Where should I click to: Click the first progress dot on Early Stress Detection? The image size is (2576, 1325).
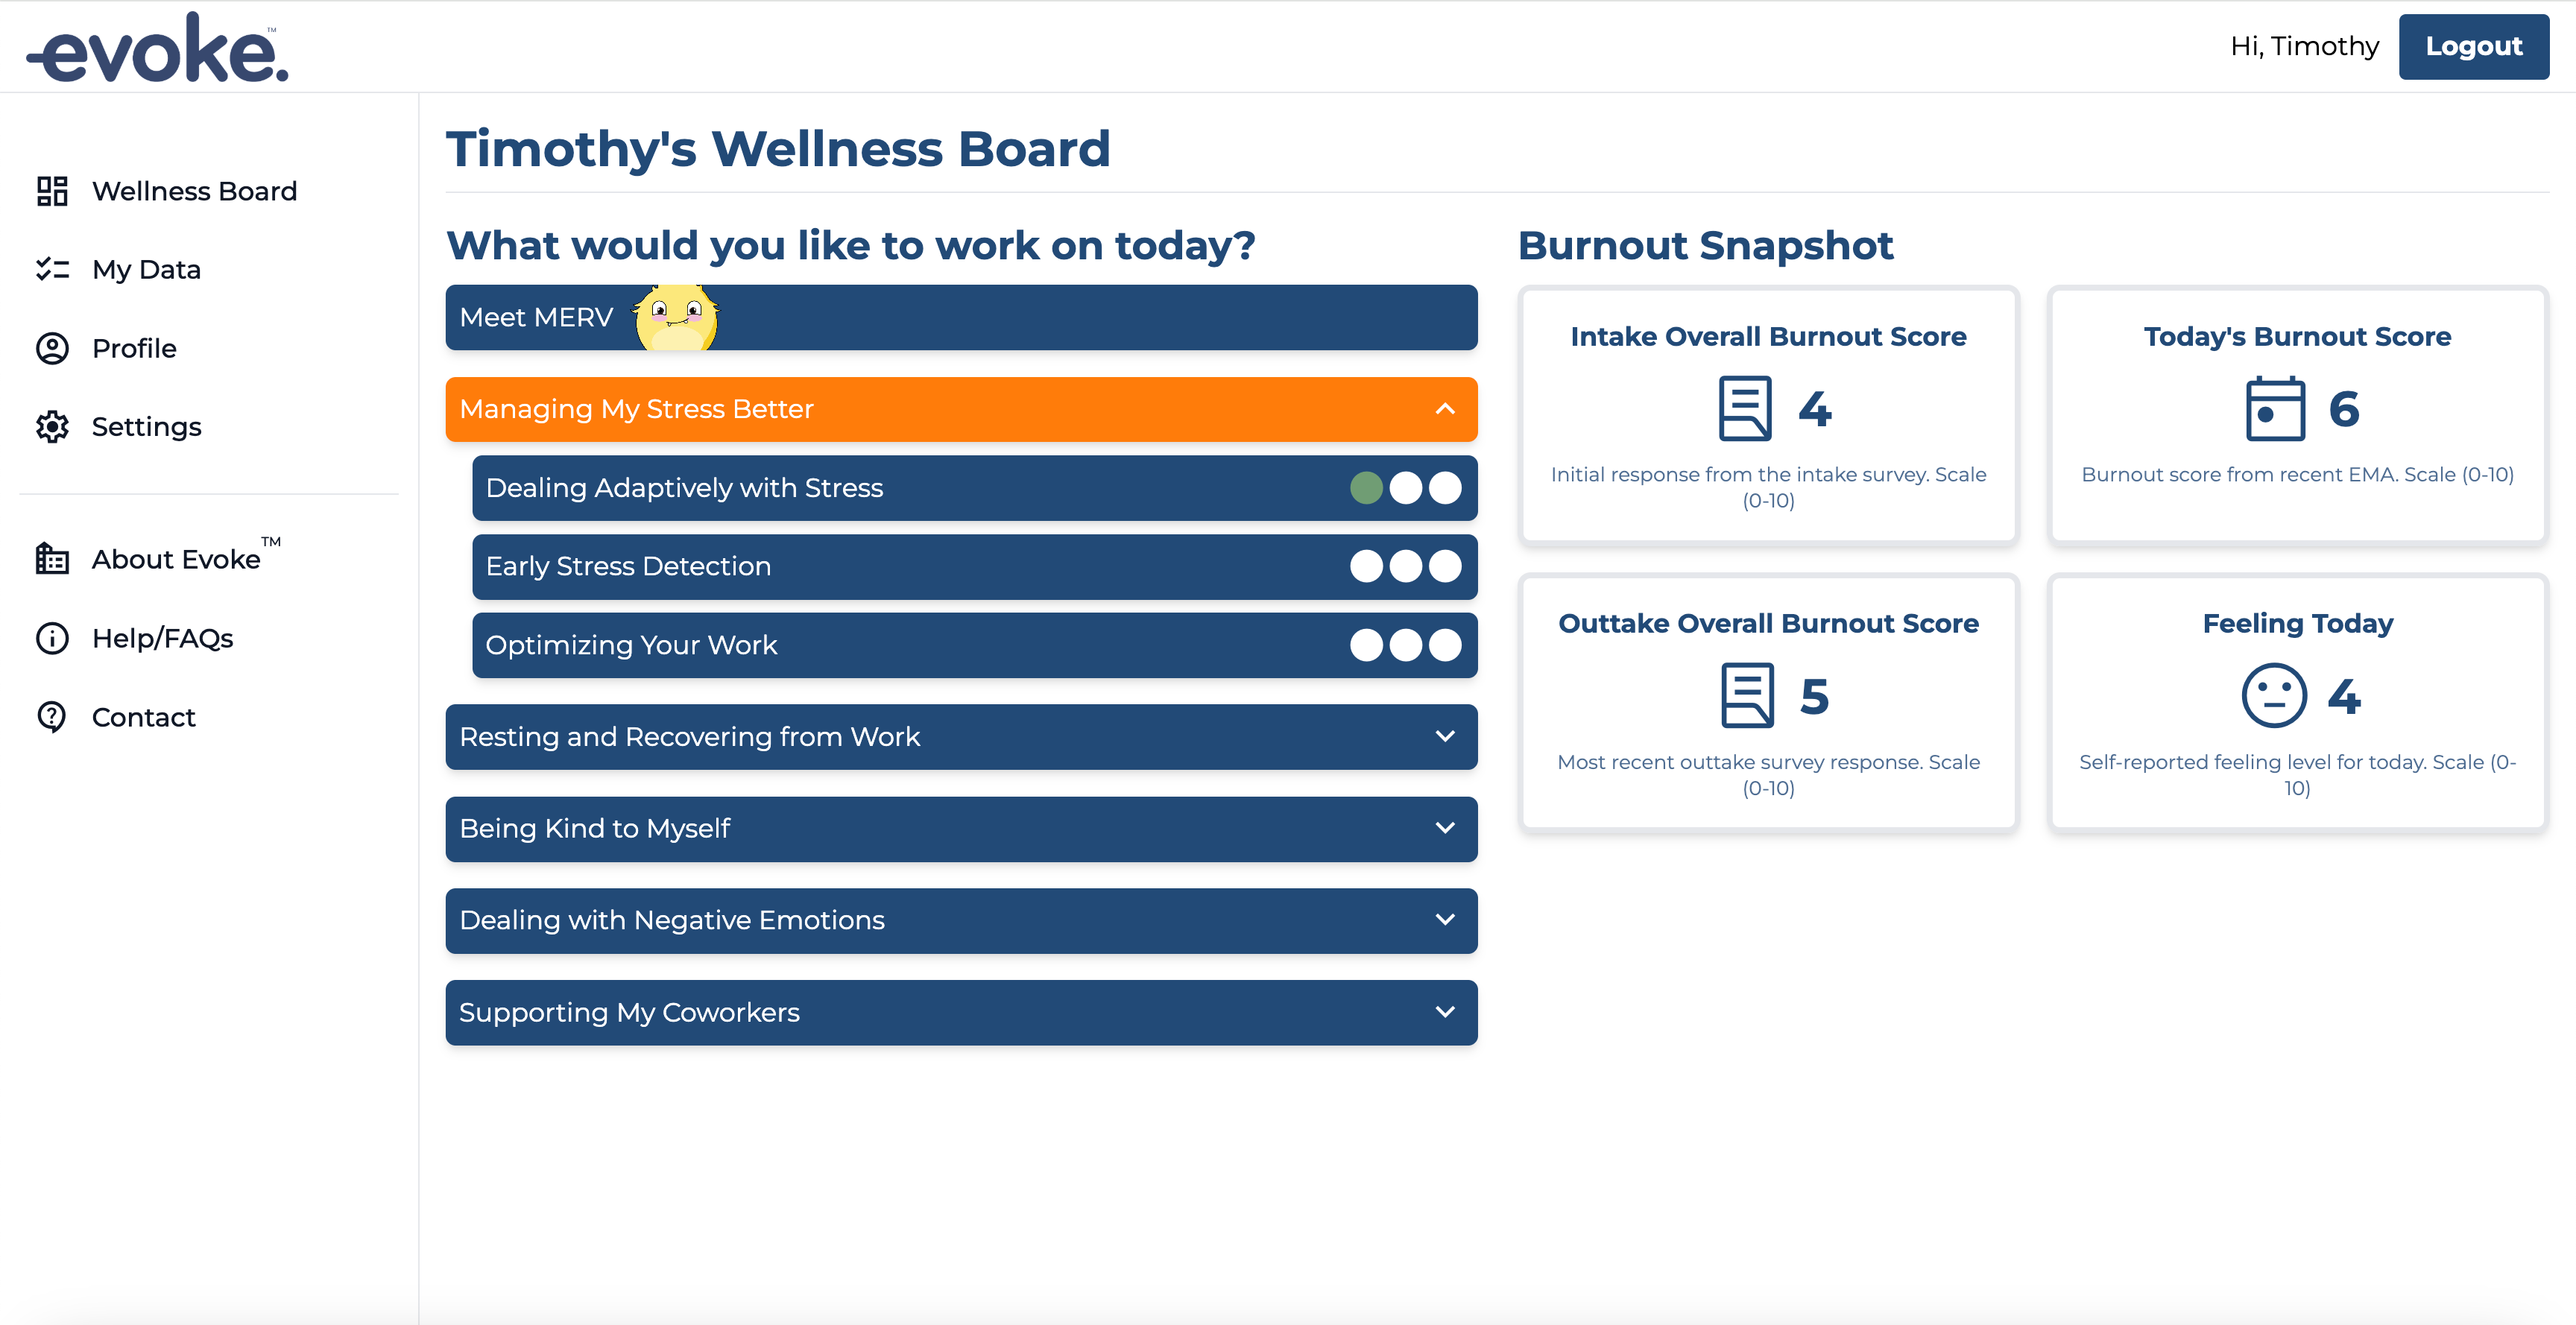[x=1366, y=566]
